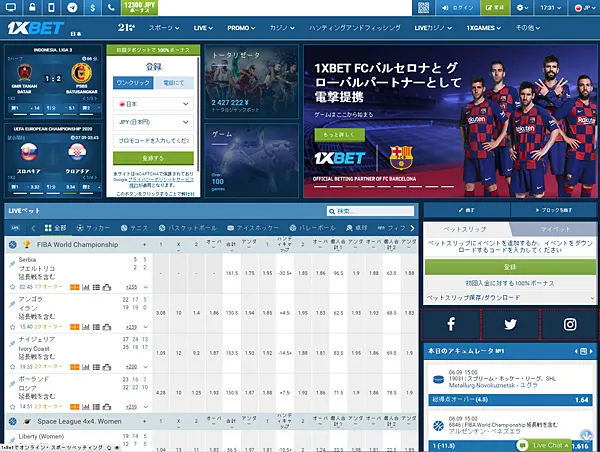Favorite the アンゴラ match with star
The image size is (600, 452).
[x=12, y=327]
